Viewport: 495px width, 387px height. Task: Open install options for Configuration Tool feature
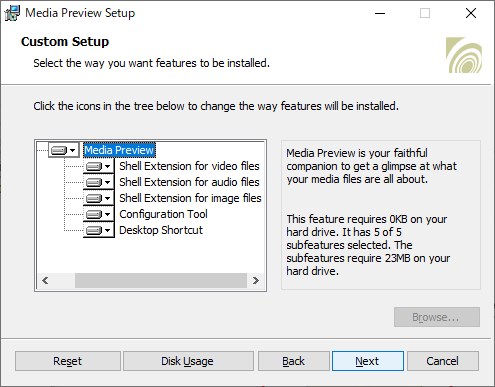pyautogui.click(x=99, y=214)
